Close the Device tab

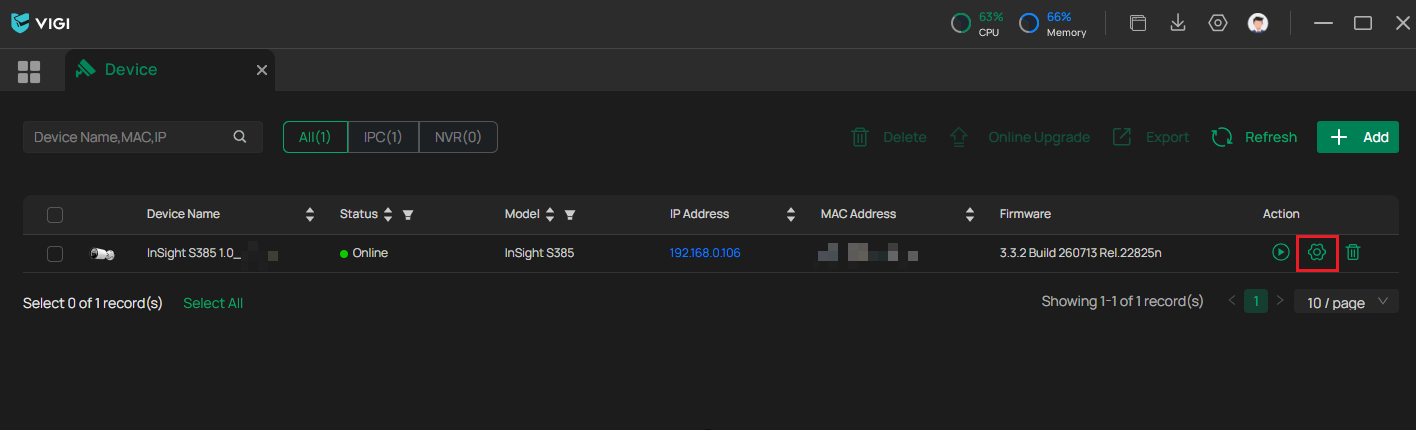(262, 70)
